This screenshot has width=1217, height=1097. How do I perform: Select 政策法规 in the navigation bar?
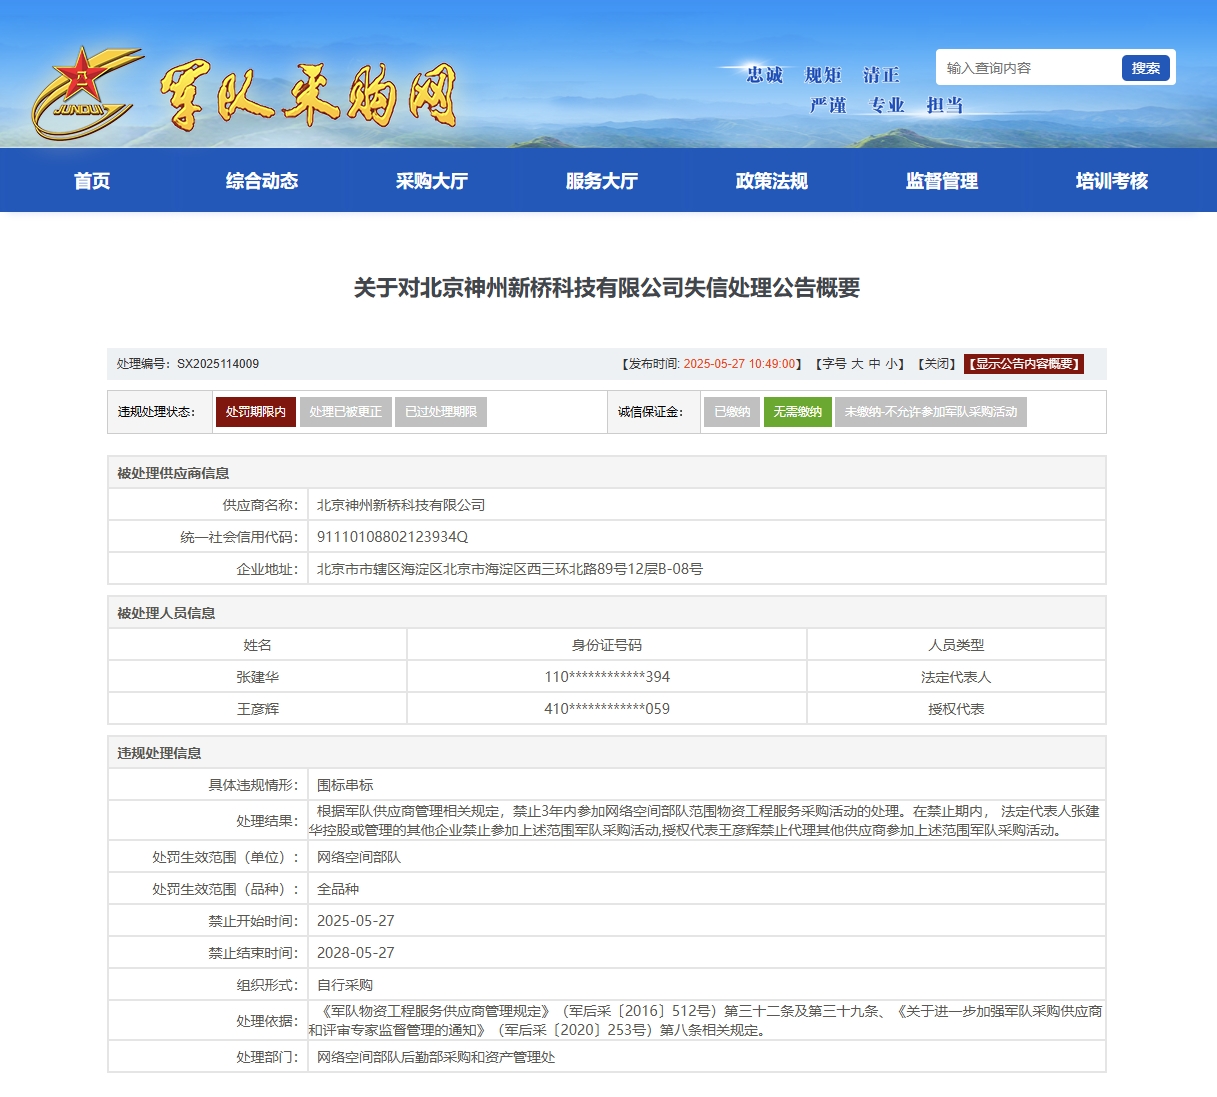point(772,181)
